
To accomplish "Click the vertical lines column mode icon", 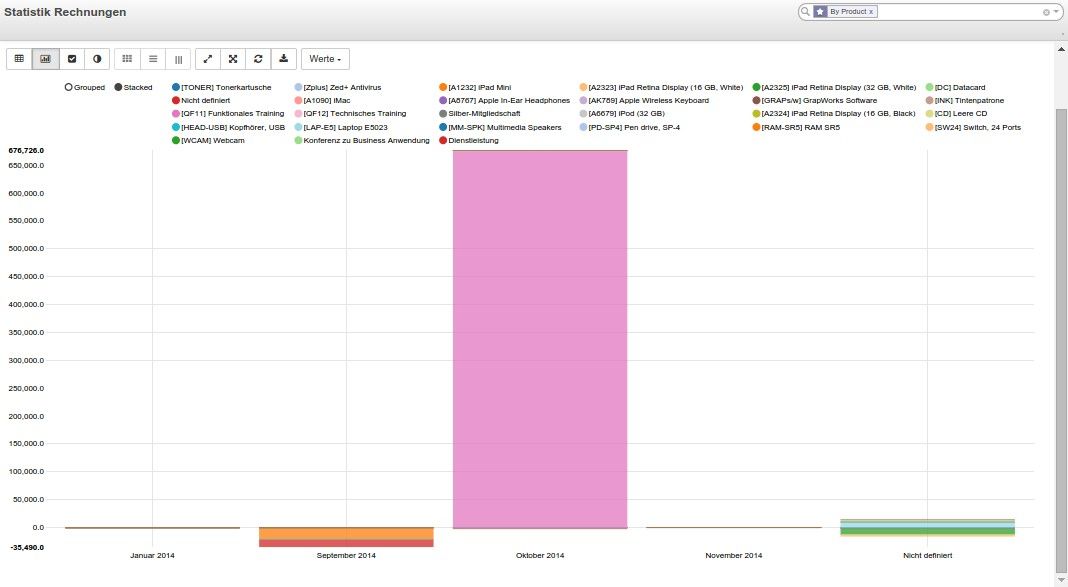I will [x=179, y=59].
